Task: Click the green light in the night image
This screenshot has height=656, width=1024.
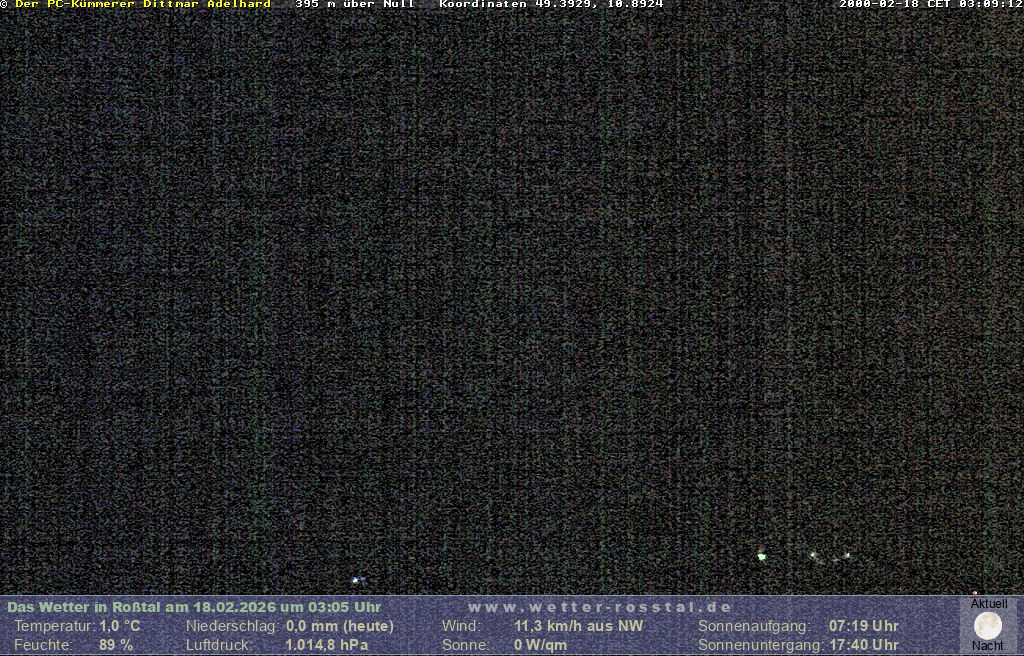Action: [762, 556]
